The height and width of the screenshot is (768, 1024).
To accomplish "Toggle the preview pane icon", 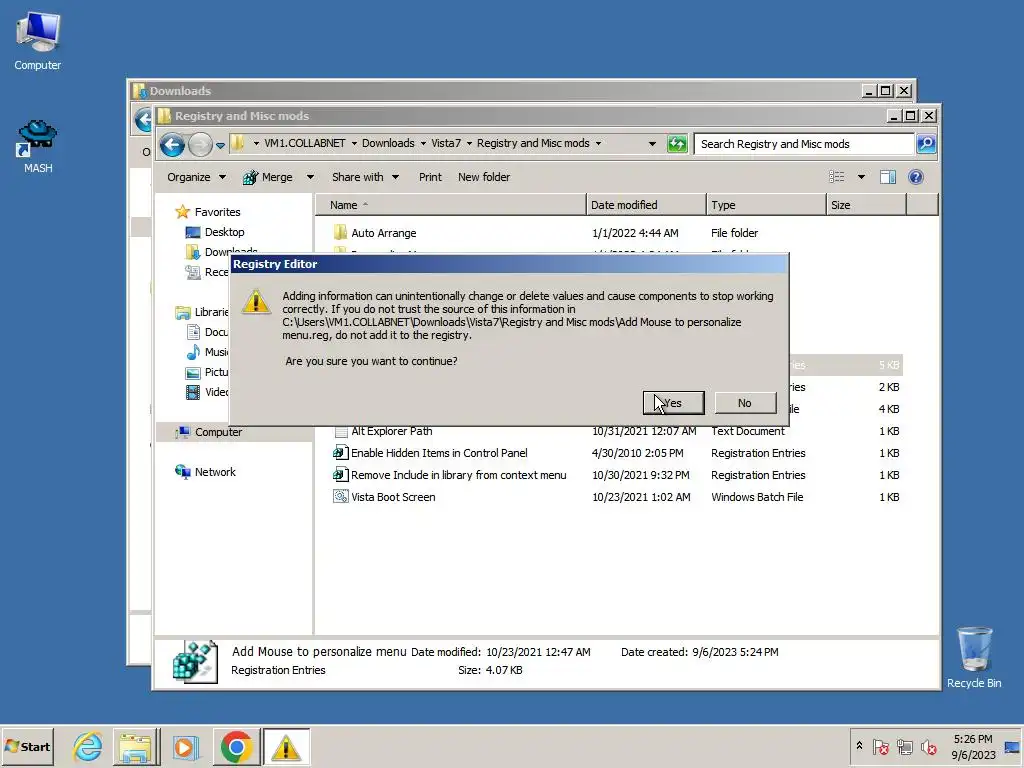I will [x=888, y=177].
